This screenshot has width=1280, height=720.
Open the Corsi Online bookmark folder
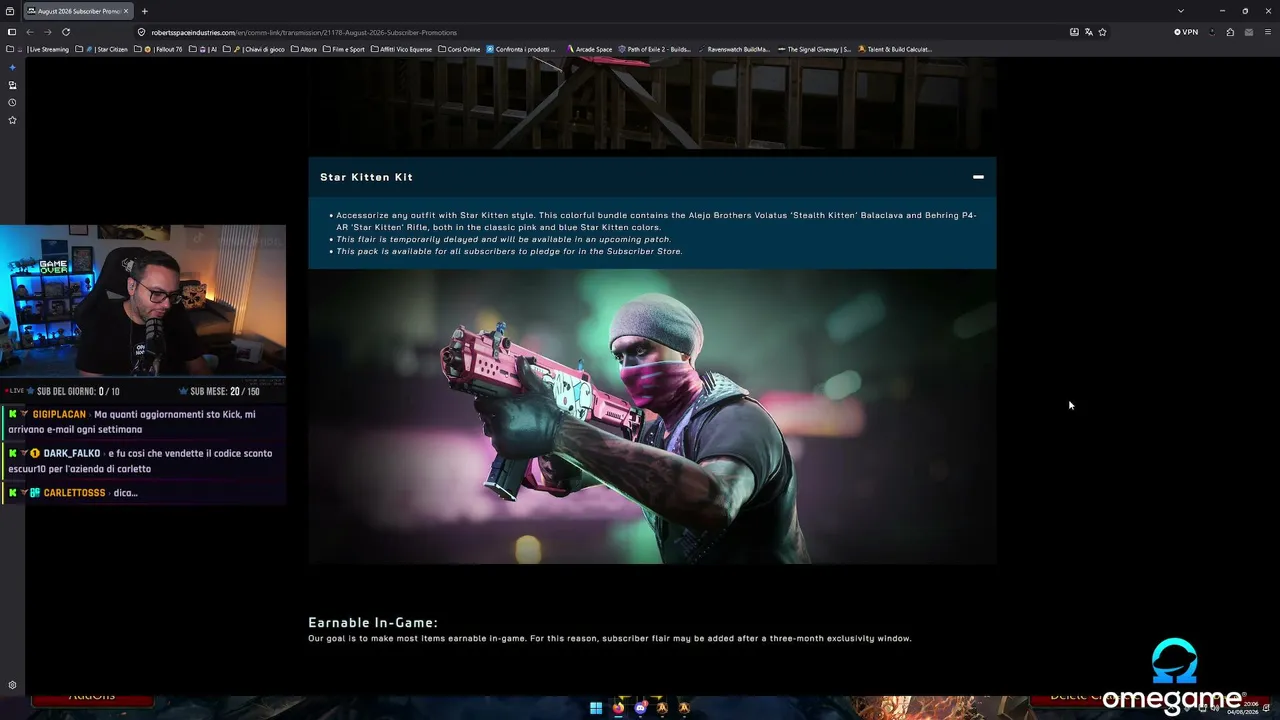click(x=459, y=49)
